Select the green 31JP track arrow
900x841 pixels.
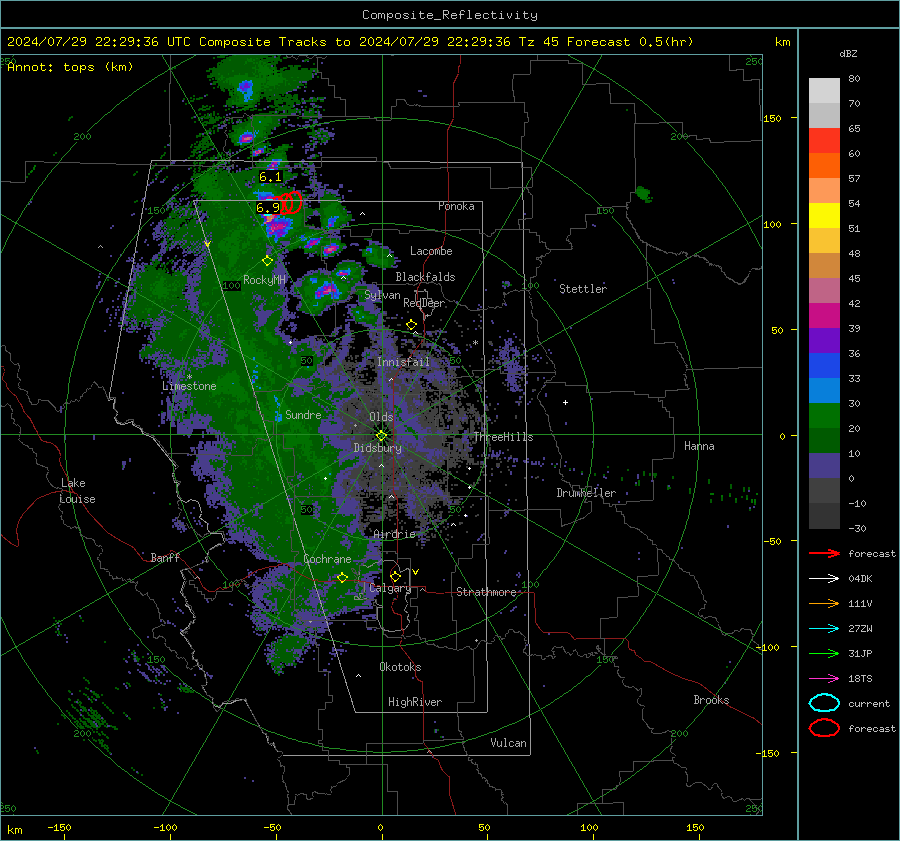coord(824,653)
